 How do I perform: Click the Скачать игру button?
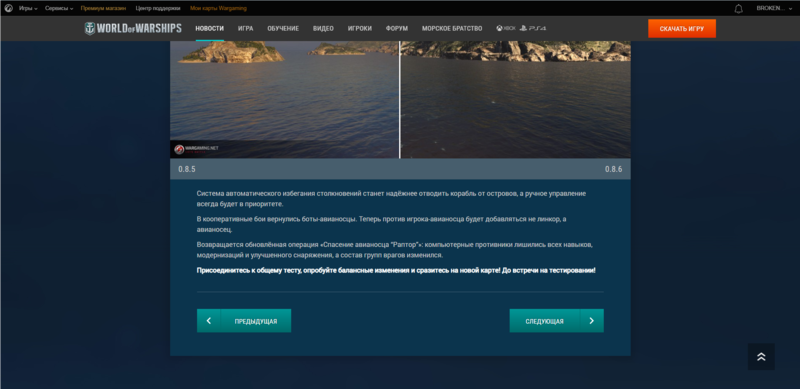(682, 29)
